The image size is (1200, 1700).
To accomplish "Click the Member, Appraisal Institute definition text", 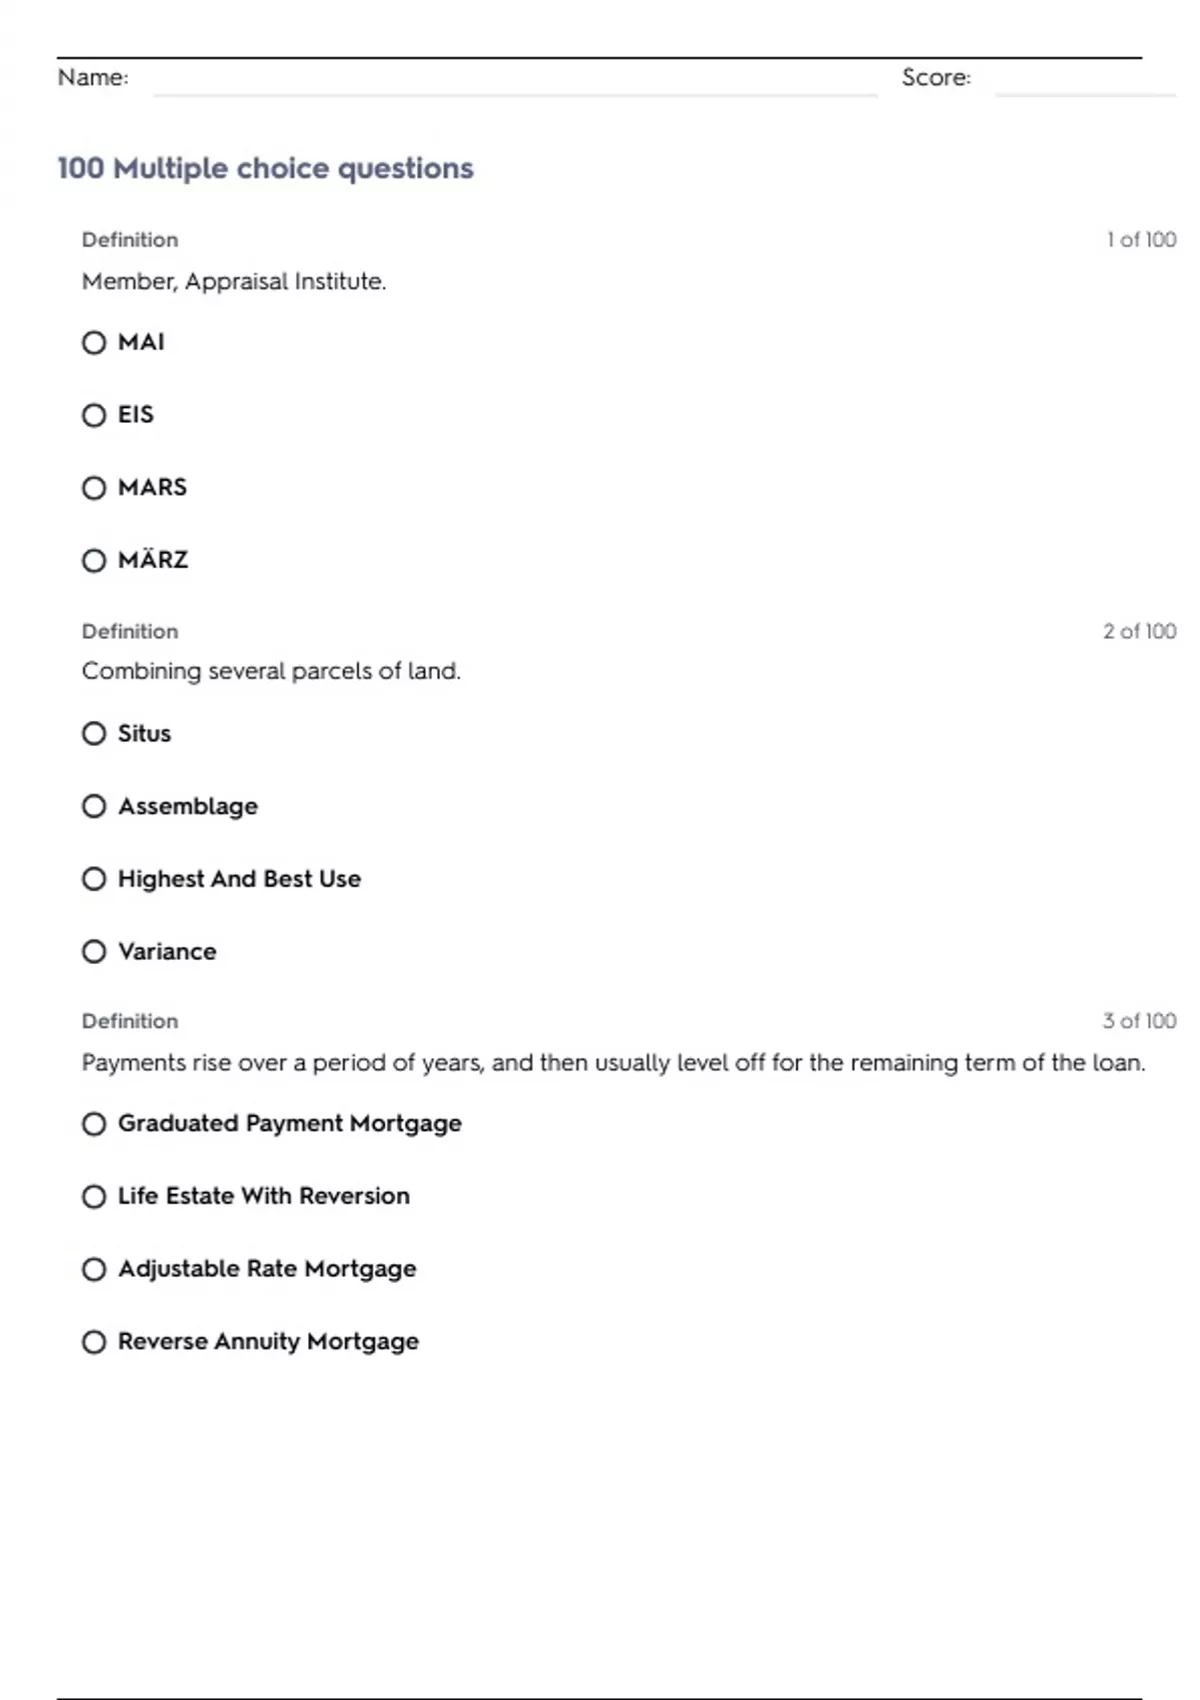I will point(234,282).
